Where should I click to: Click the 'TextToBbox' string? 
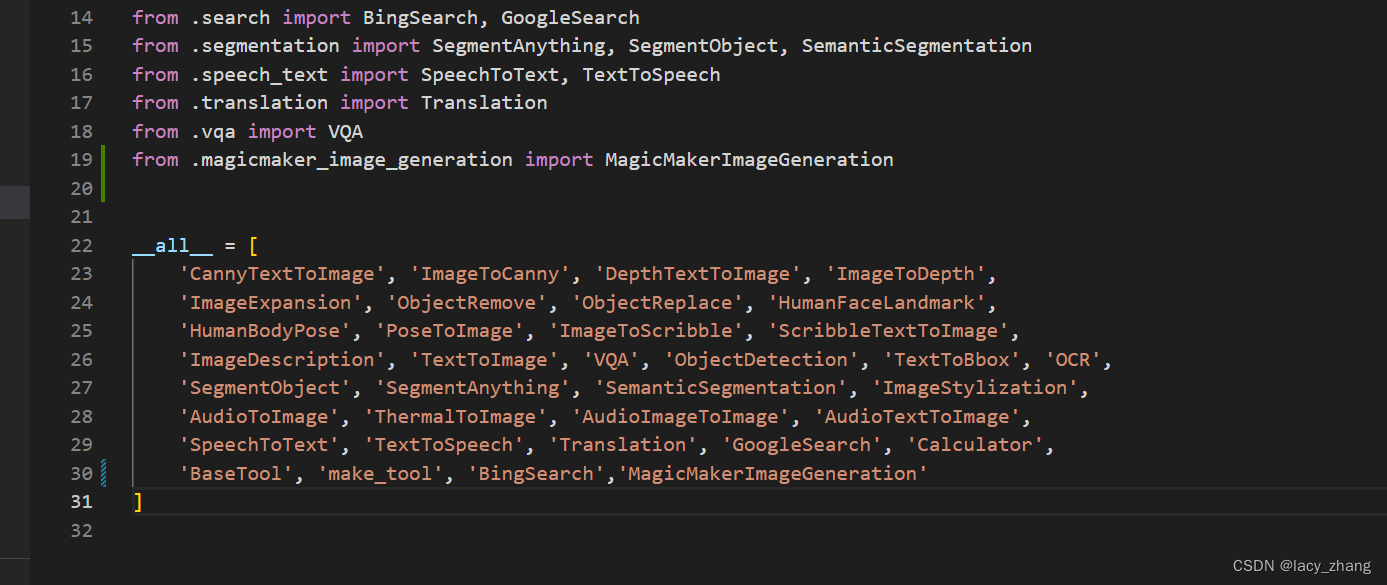pos(953,360)
